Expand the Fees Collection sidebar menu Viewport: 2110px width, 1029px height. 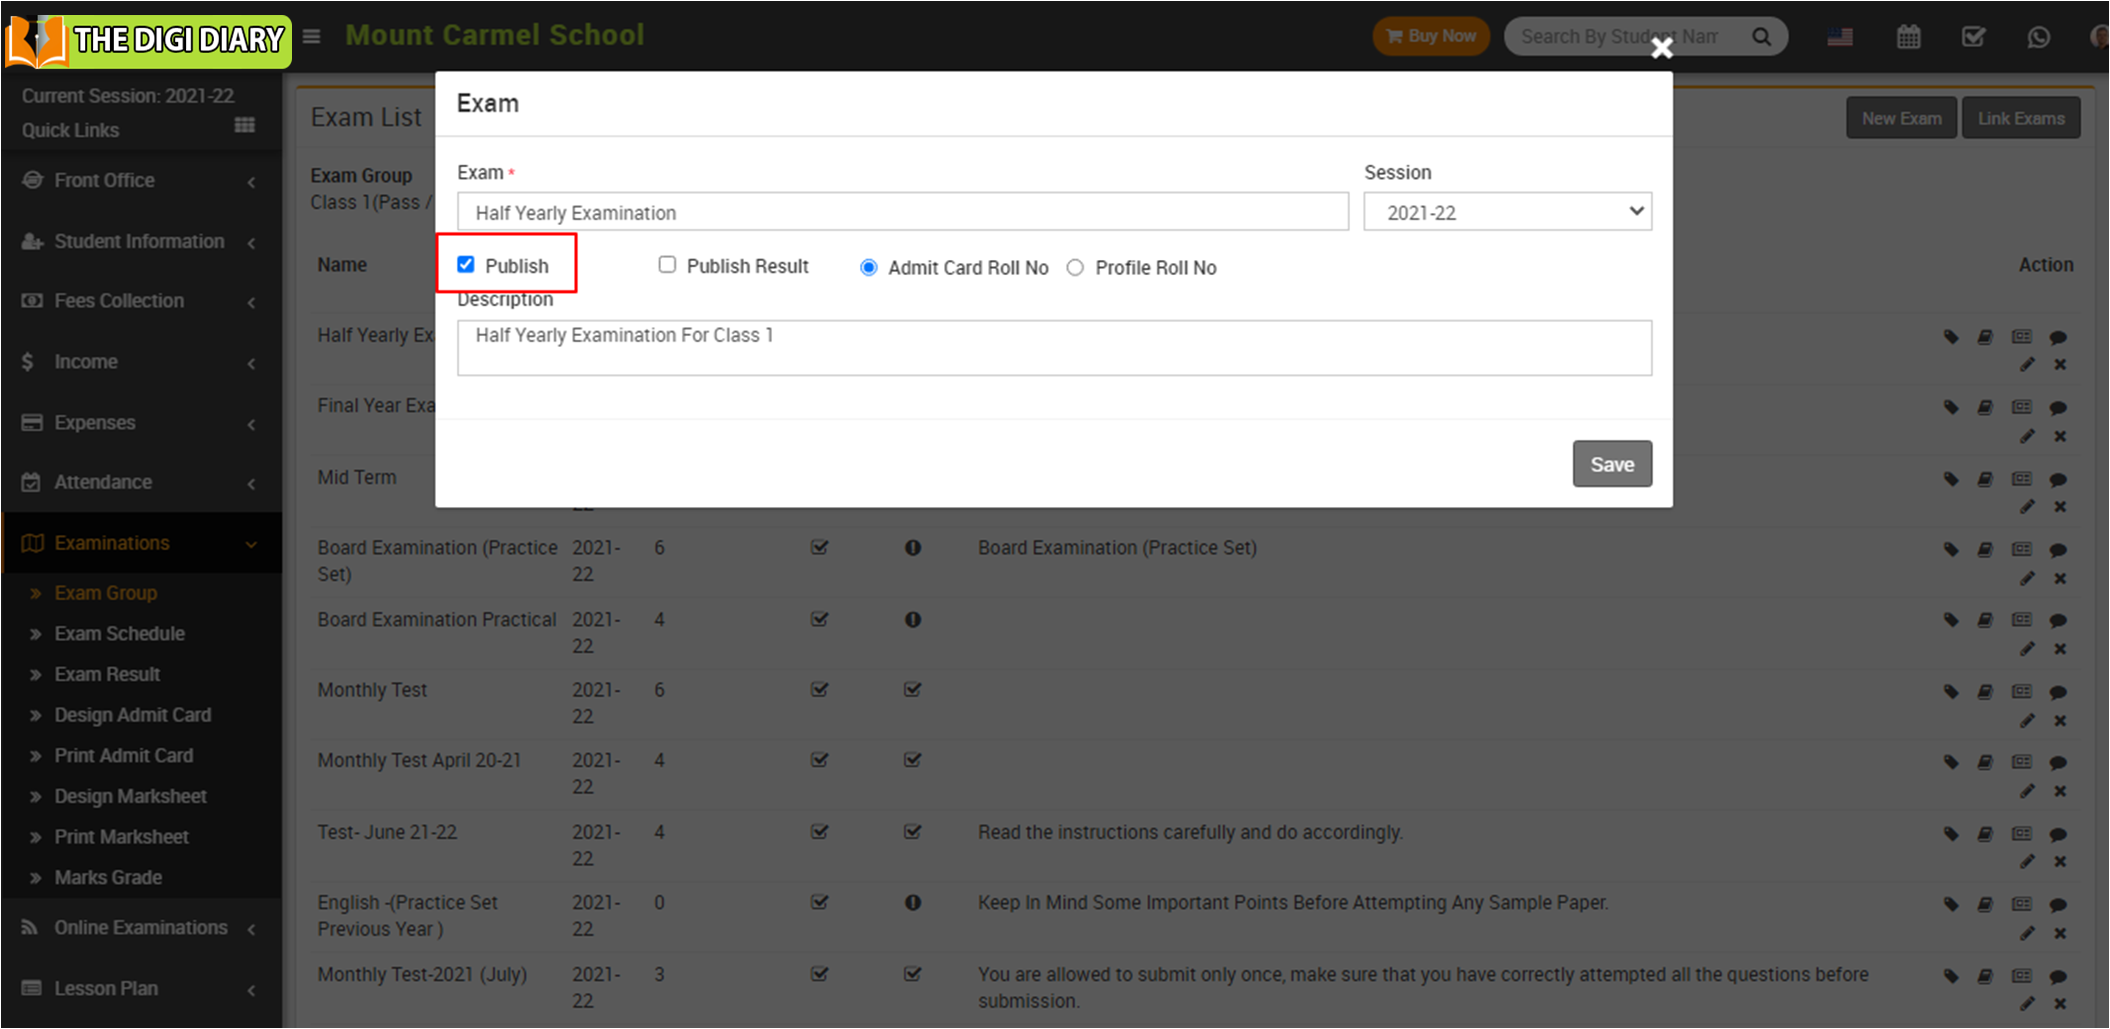point(140,301)
